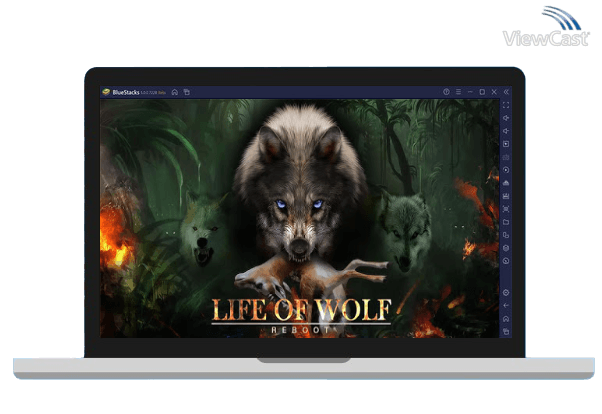Click the Life of Wolf game splash screen
602x414 pixels.
coord(299,219)
